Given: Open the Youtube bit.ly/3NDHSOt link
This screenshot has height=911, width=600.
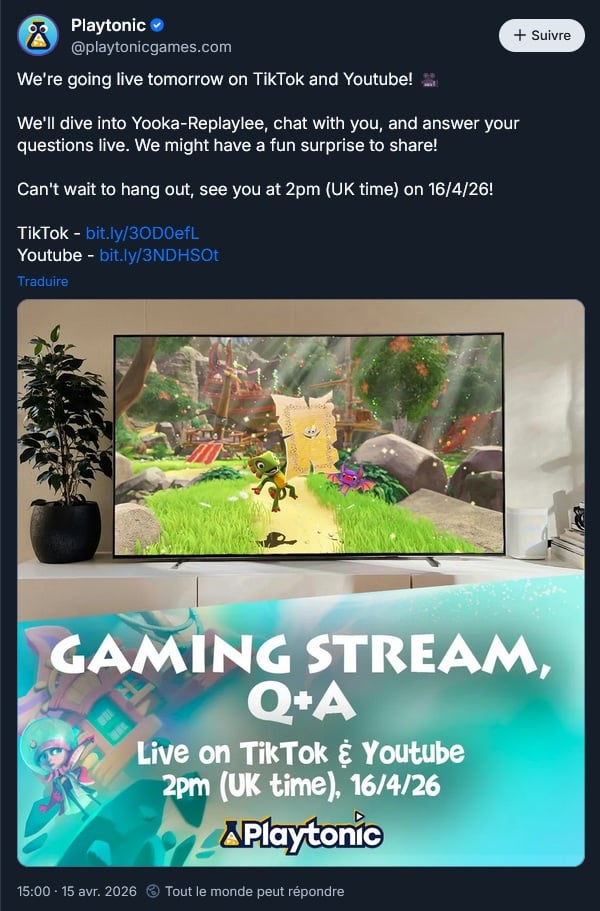Looking at the screenshot, I should coord(159,255).
